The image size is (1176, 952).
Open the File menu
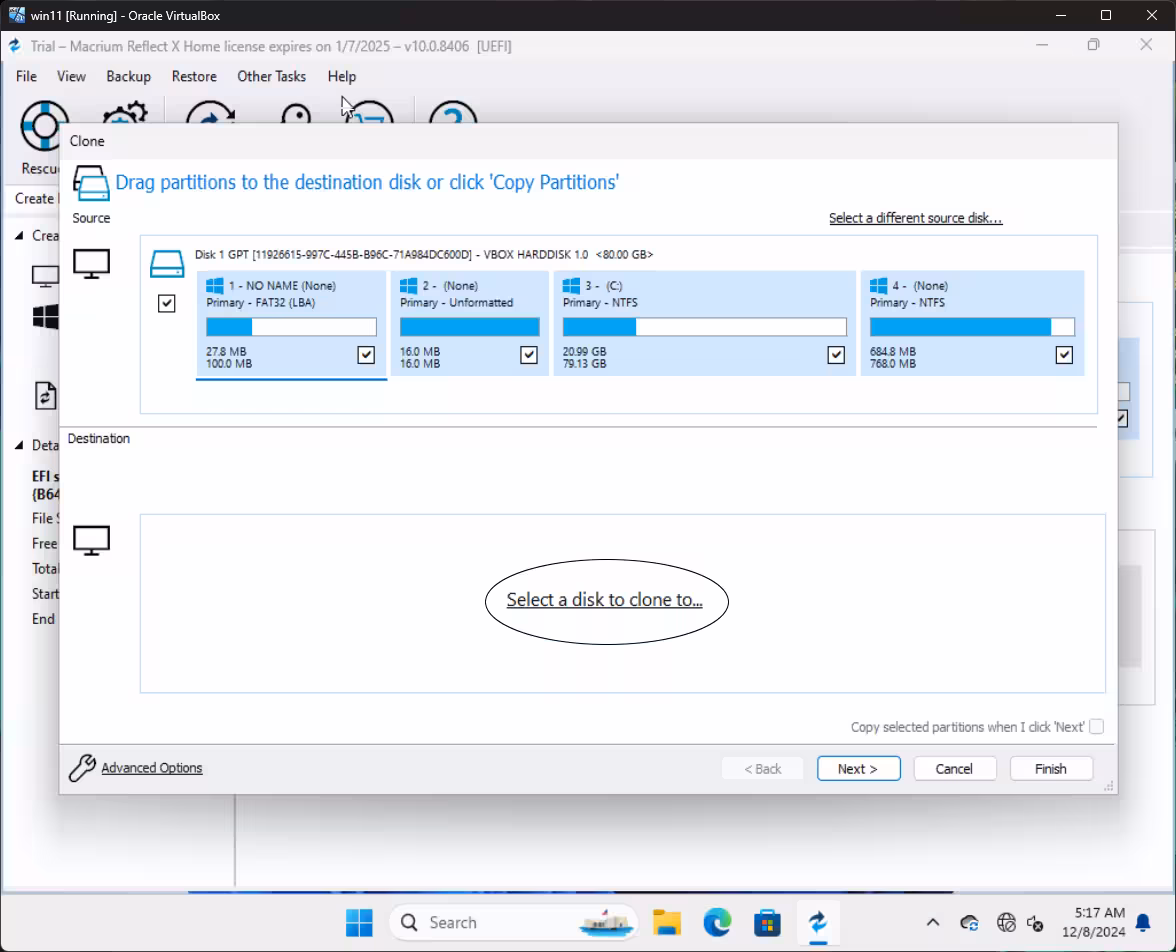pyautogui.click(x=26, y=77)
